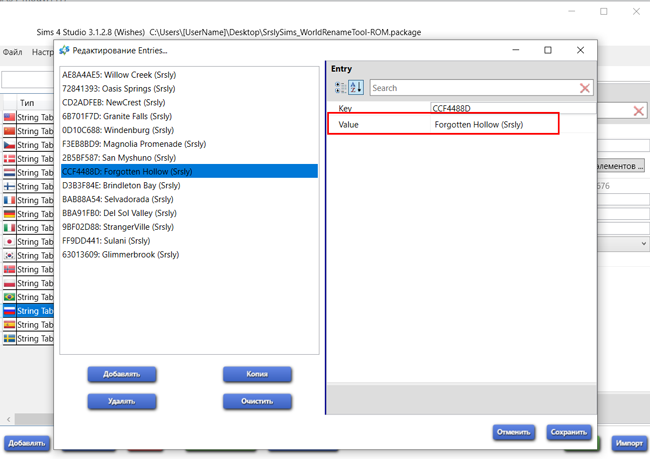The width and height of the screenshot is (650, 459).
Task: Clear the main window filter with red X
Action: click(x=638, y=111)
